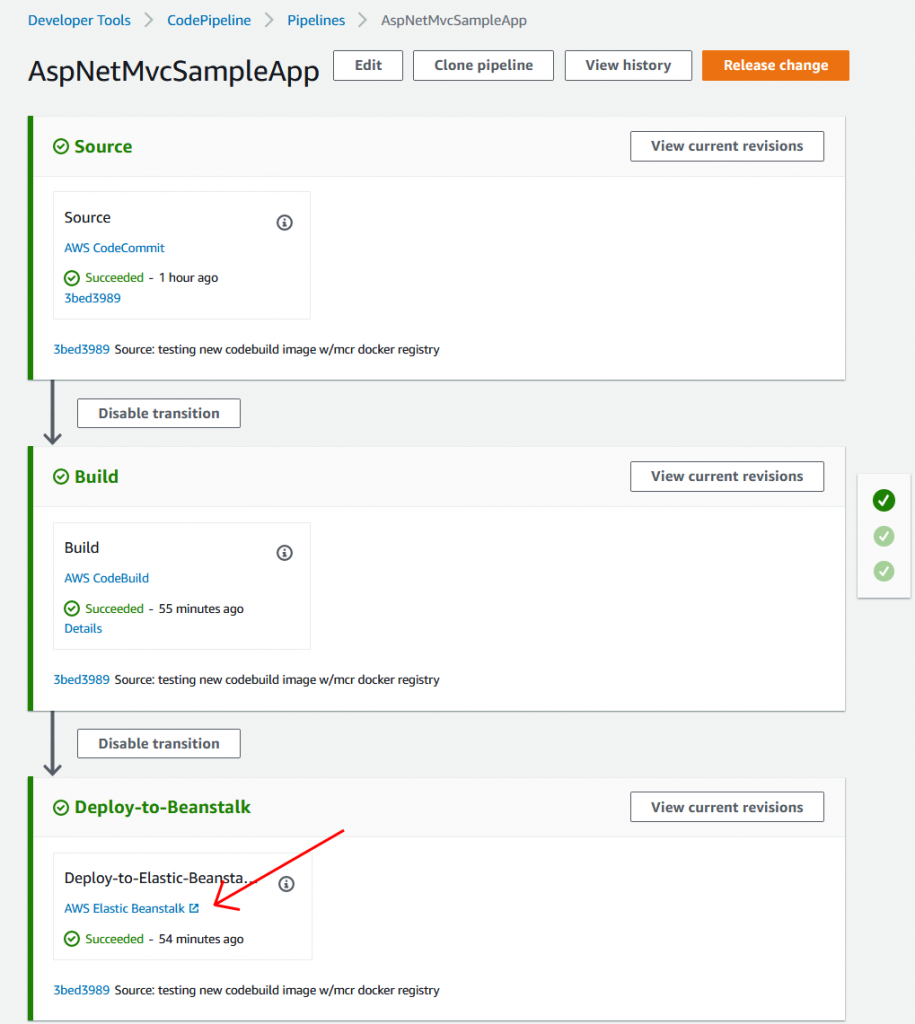Screen dimensions: 915x1024
Task: Disable transition between Source and Build
Action: 159,413
